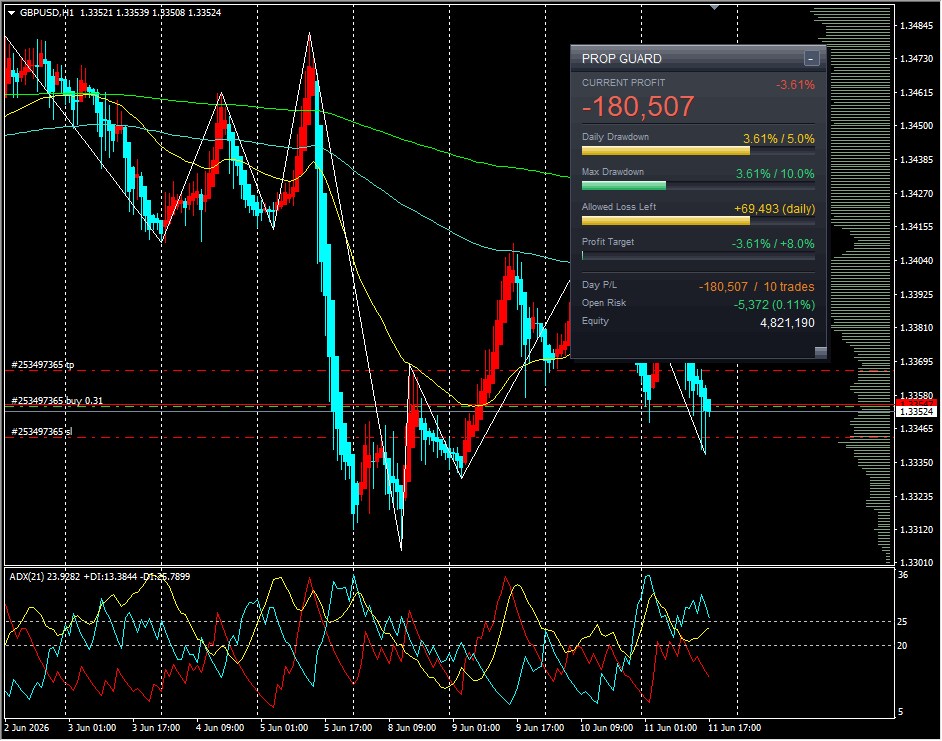The width and height of the screenshot is (942, 741).
Task: Click the large red -180,507 profit value
Action: point(638,107)
